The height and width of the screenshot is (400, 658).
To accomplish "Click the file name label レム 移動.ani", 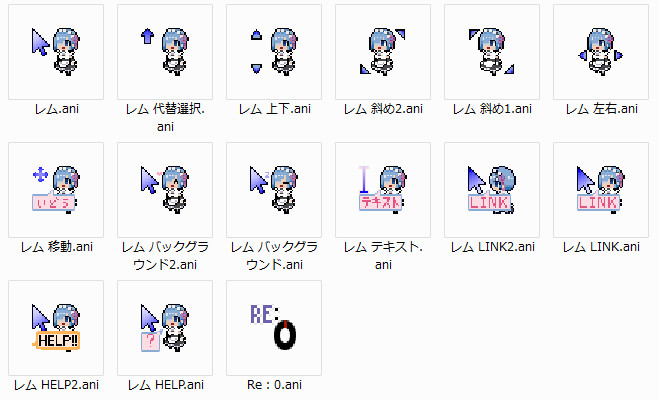I will [57, 247].
